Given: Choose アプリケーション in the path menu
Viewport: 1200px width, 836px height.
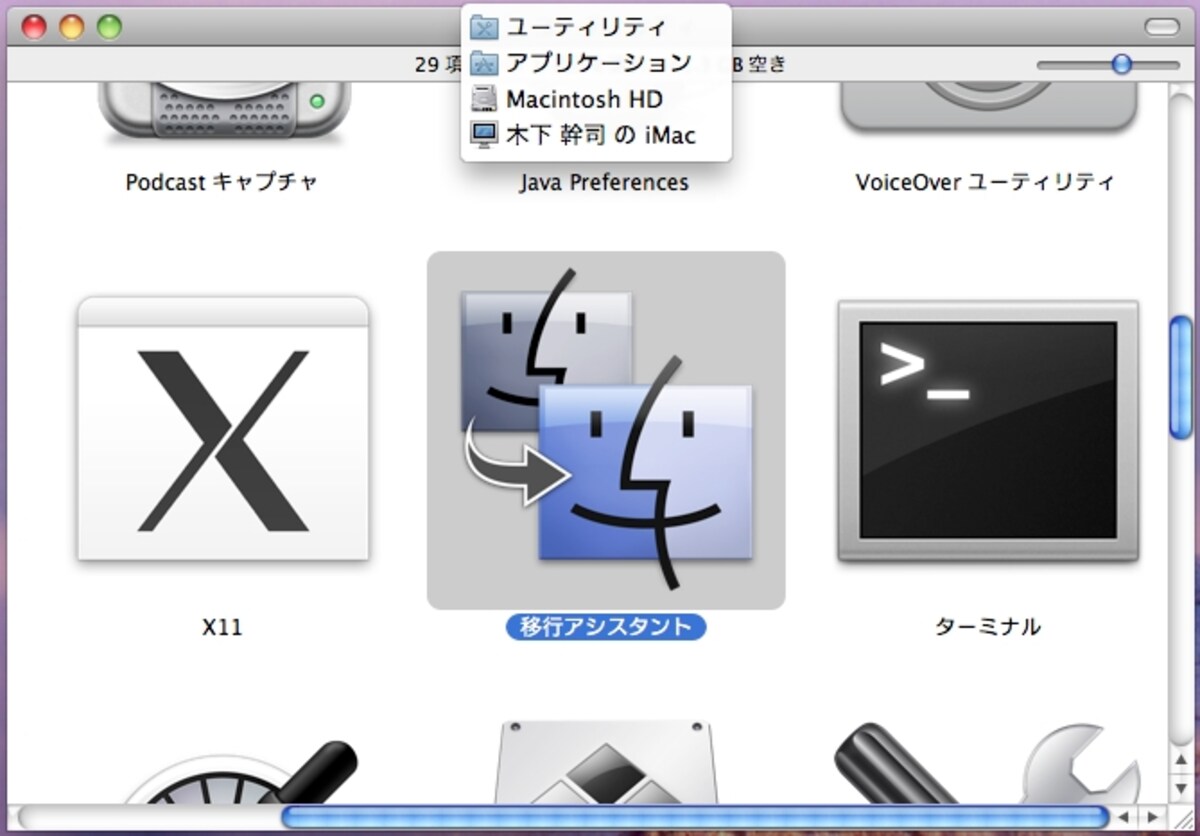Looking at the screenshot, I should pos(596,63).
